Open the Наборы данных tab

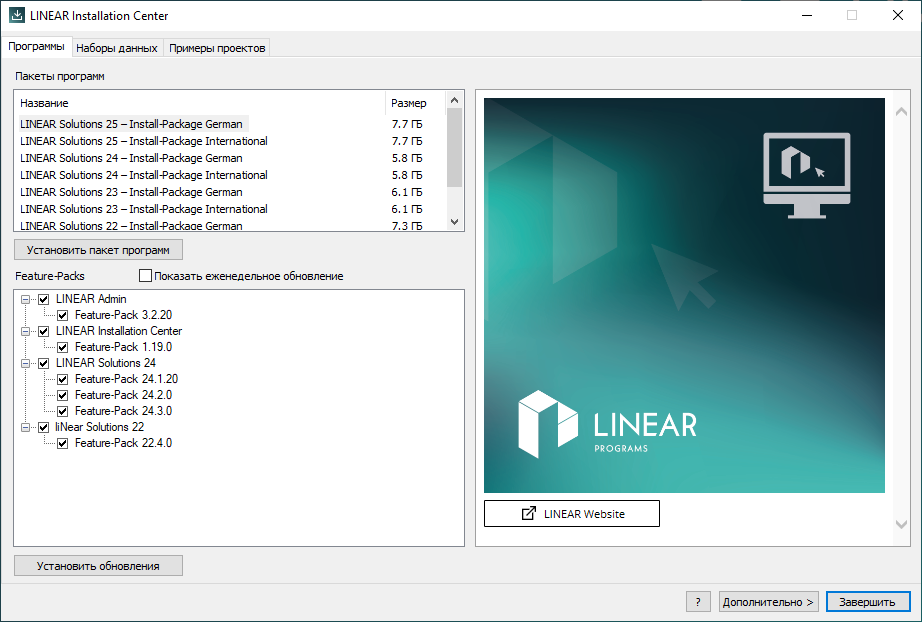(116, 48)
